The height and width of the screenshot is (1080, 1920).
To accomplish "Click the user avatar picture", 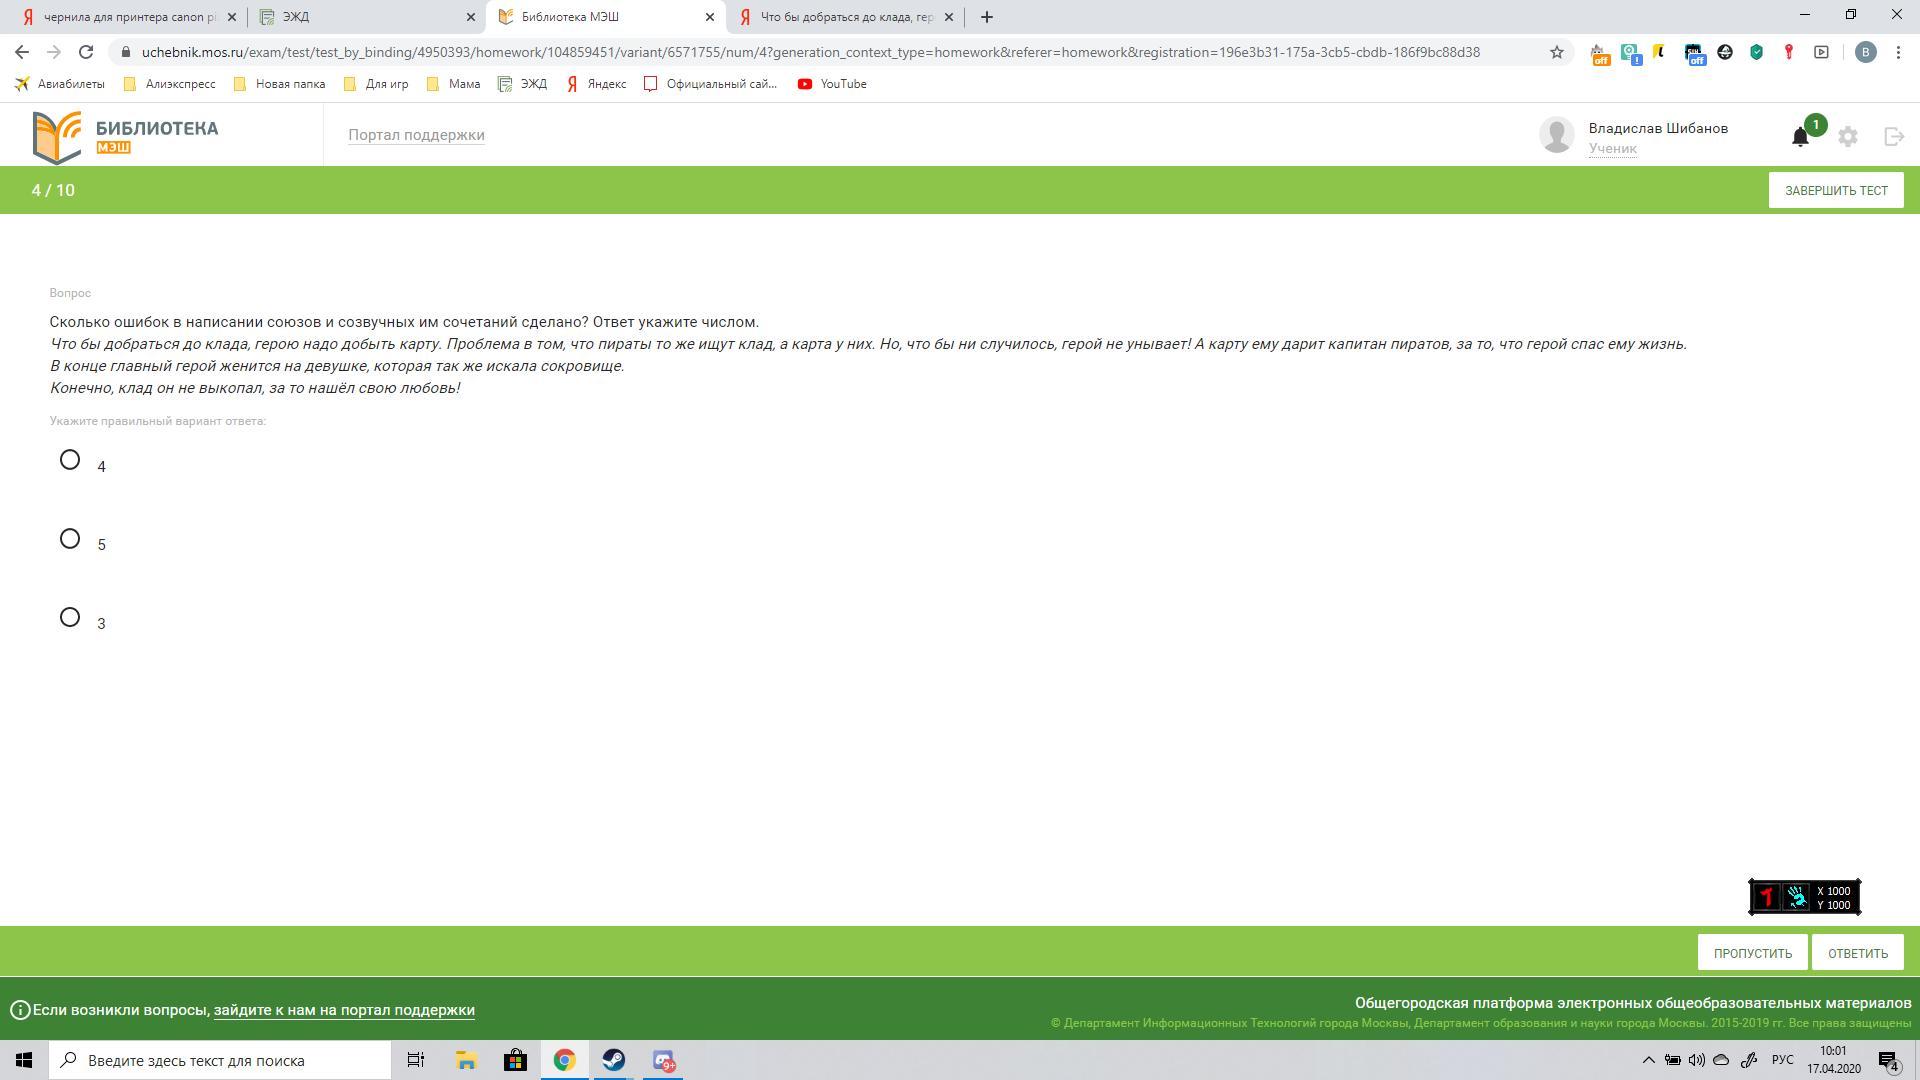I will pyautogui.click(x=1556, y=135).
